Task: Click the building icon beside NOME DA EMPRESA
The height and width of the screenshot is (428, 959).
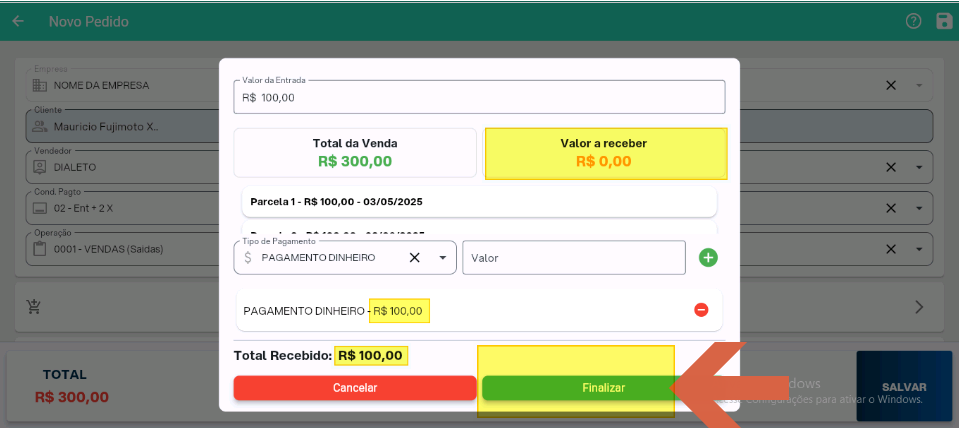Action: pyautogui.click(x=40, y=86)
